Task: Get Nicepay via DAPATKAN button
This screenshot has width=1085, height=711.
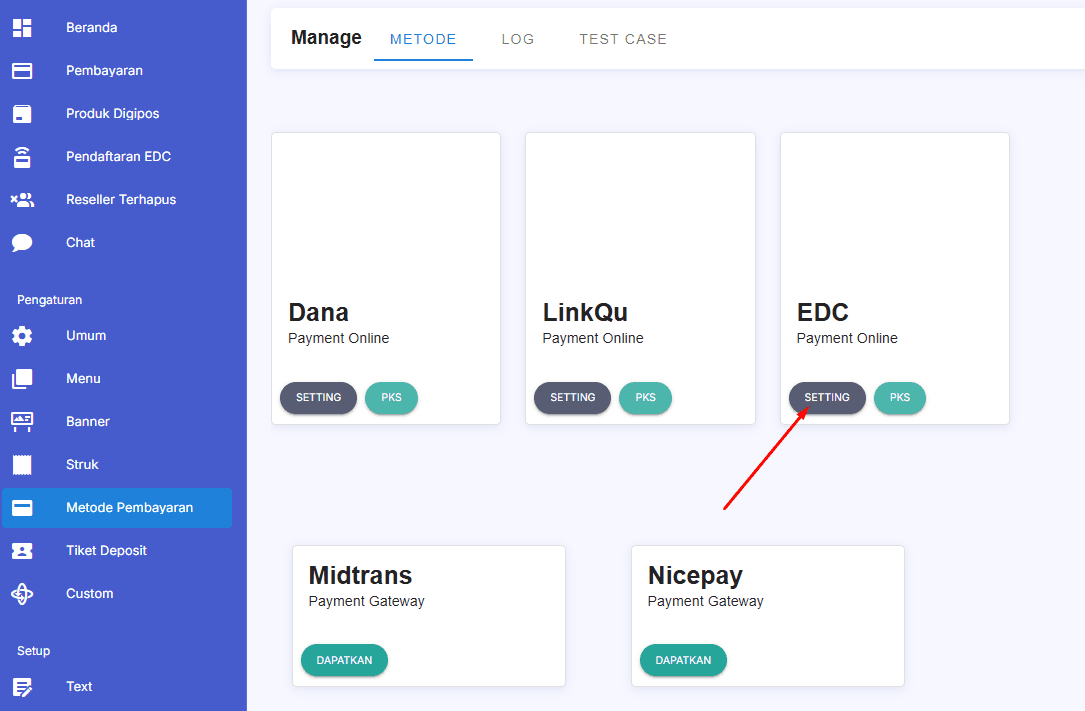Action: (x=683, y=660)
